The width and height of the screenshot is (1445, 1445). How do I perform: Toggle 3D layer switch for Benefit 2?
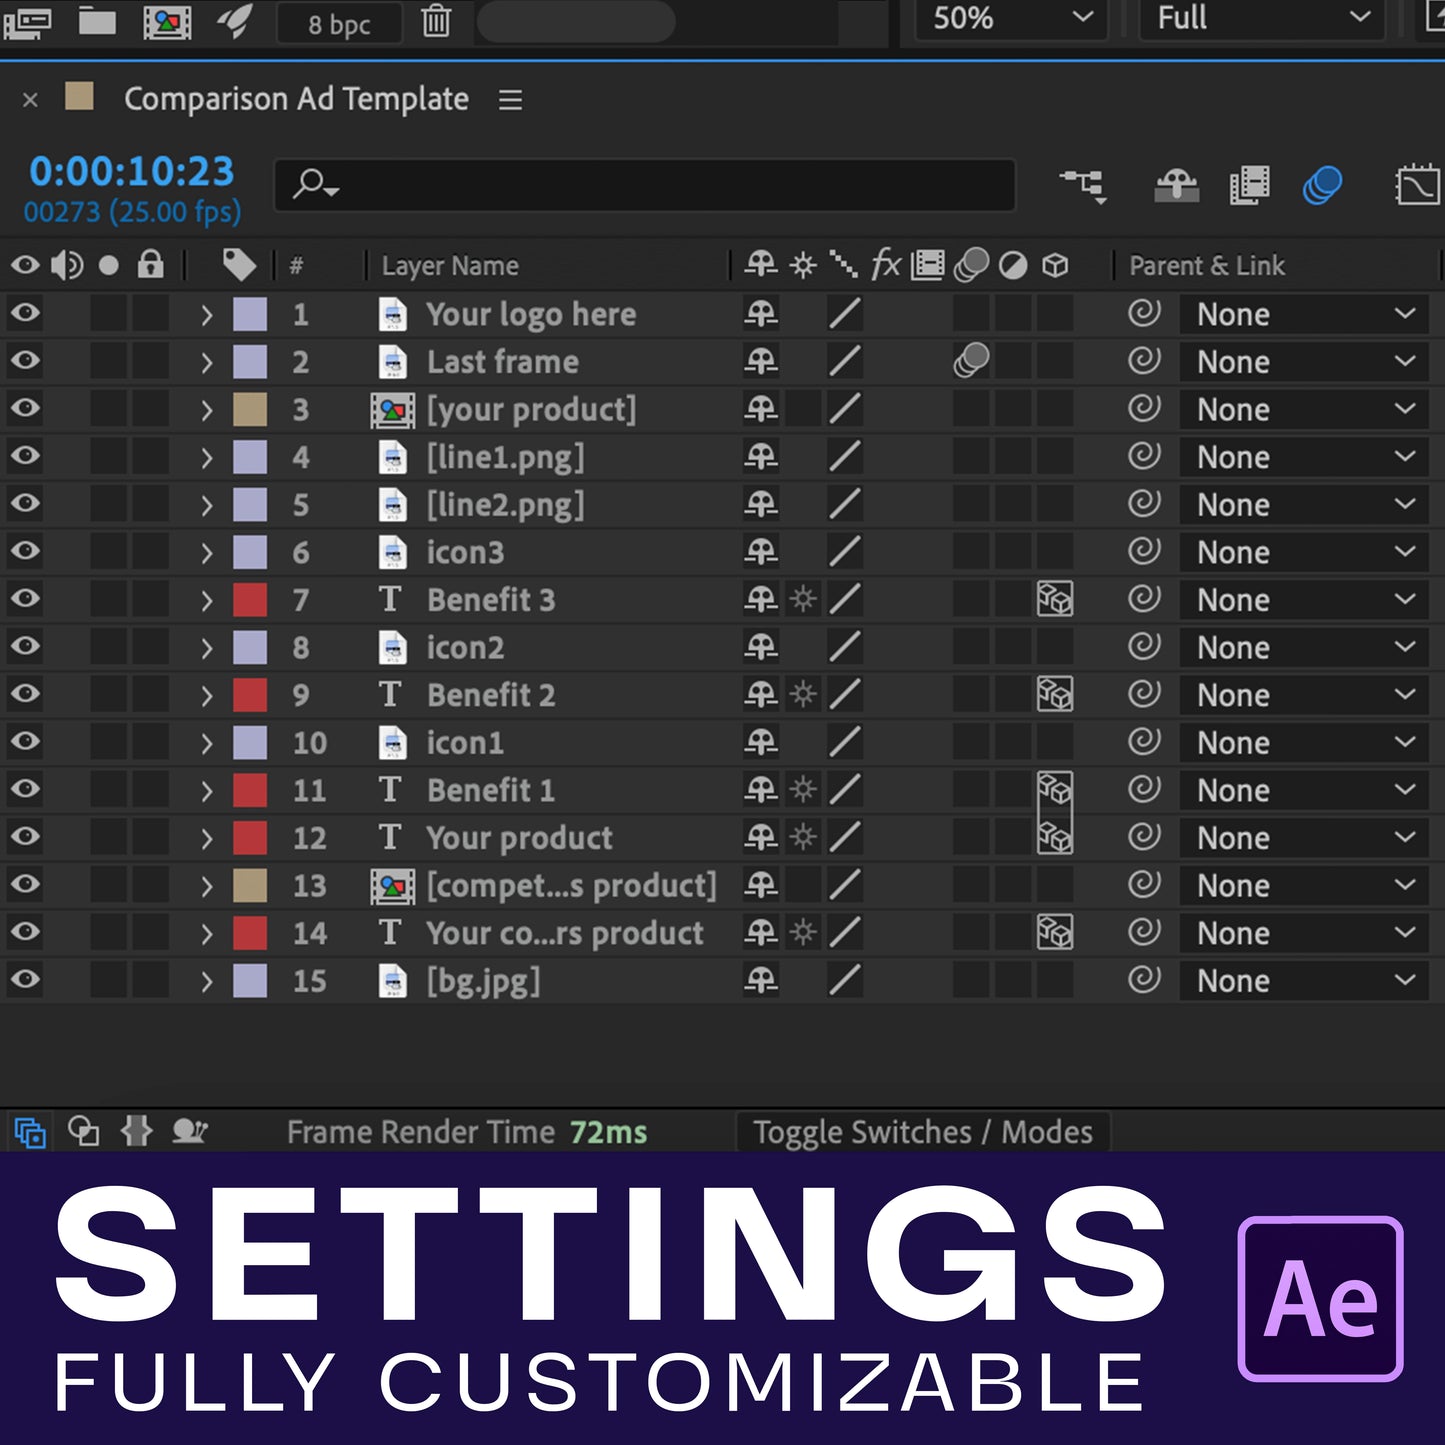(x=1055, y=694)
